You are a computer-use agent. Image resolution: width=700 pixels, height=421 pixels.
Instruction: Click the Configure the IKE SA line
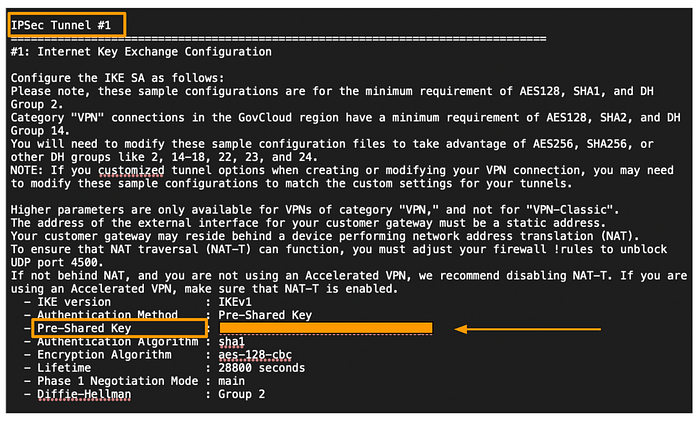(117, 78)
